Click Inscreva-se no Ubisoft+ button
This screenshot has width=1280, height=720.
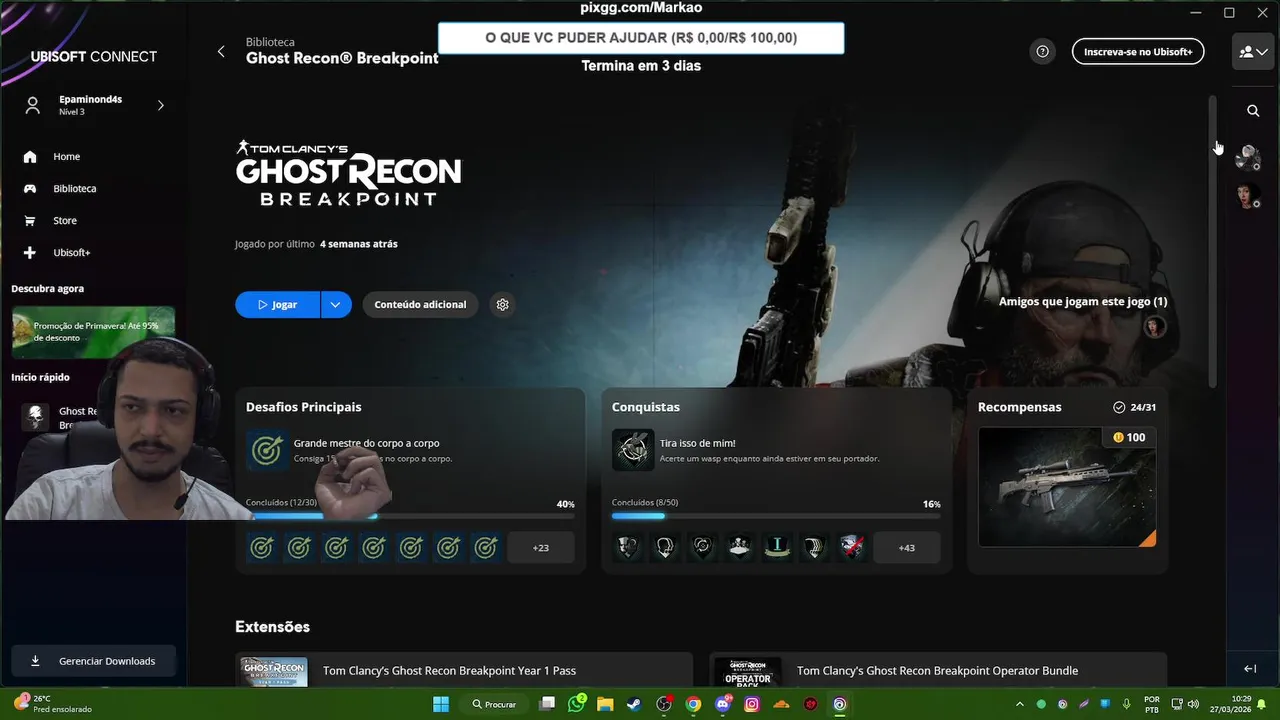click(1138, 51)
